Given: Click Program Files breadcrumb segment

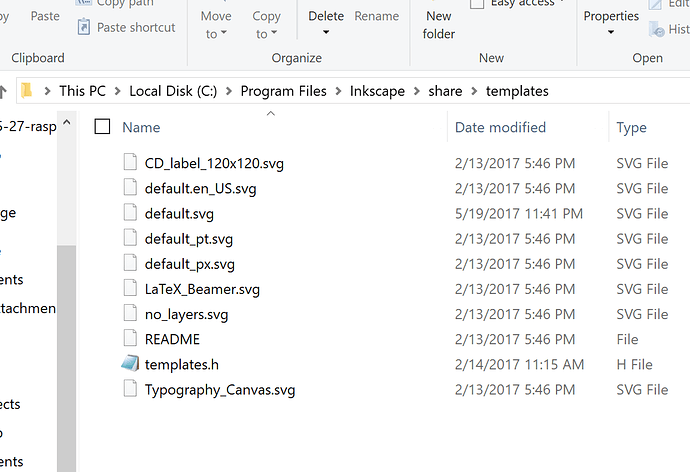Looking at the screenshot, I should [x=283, y=91].
